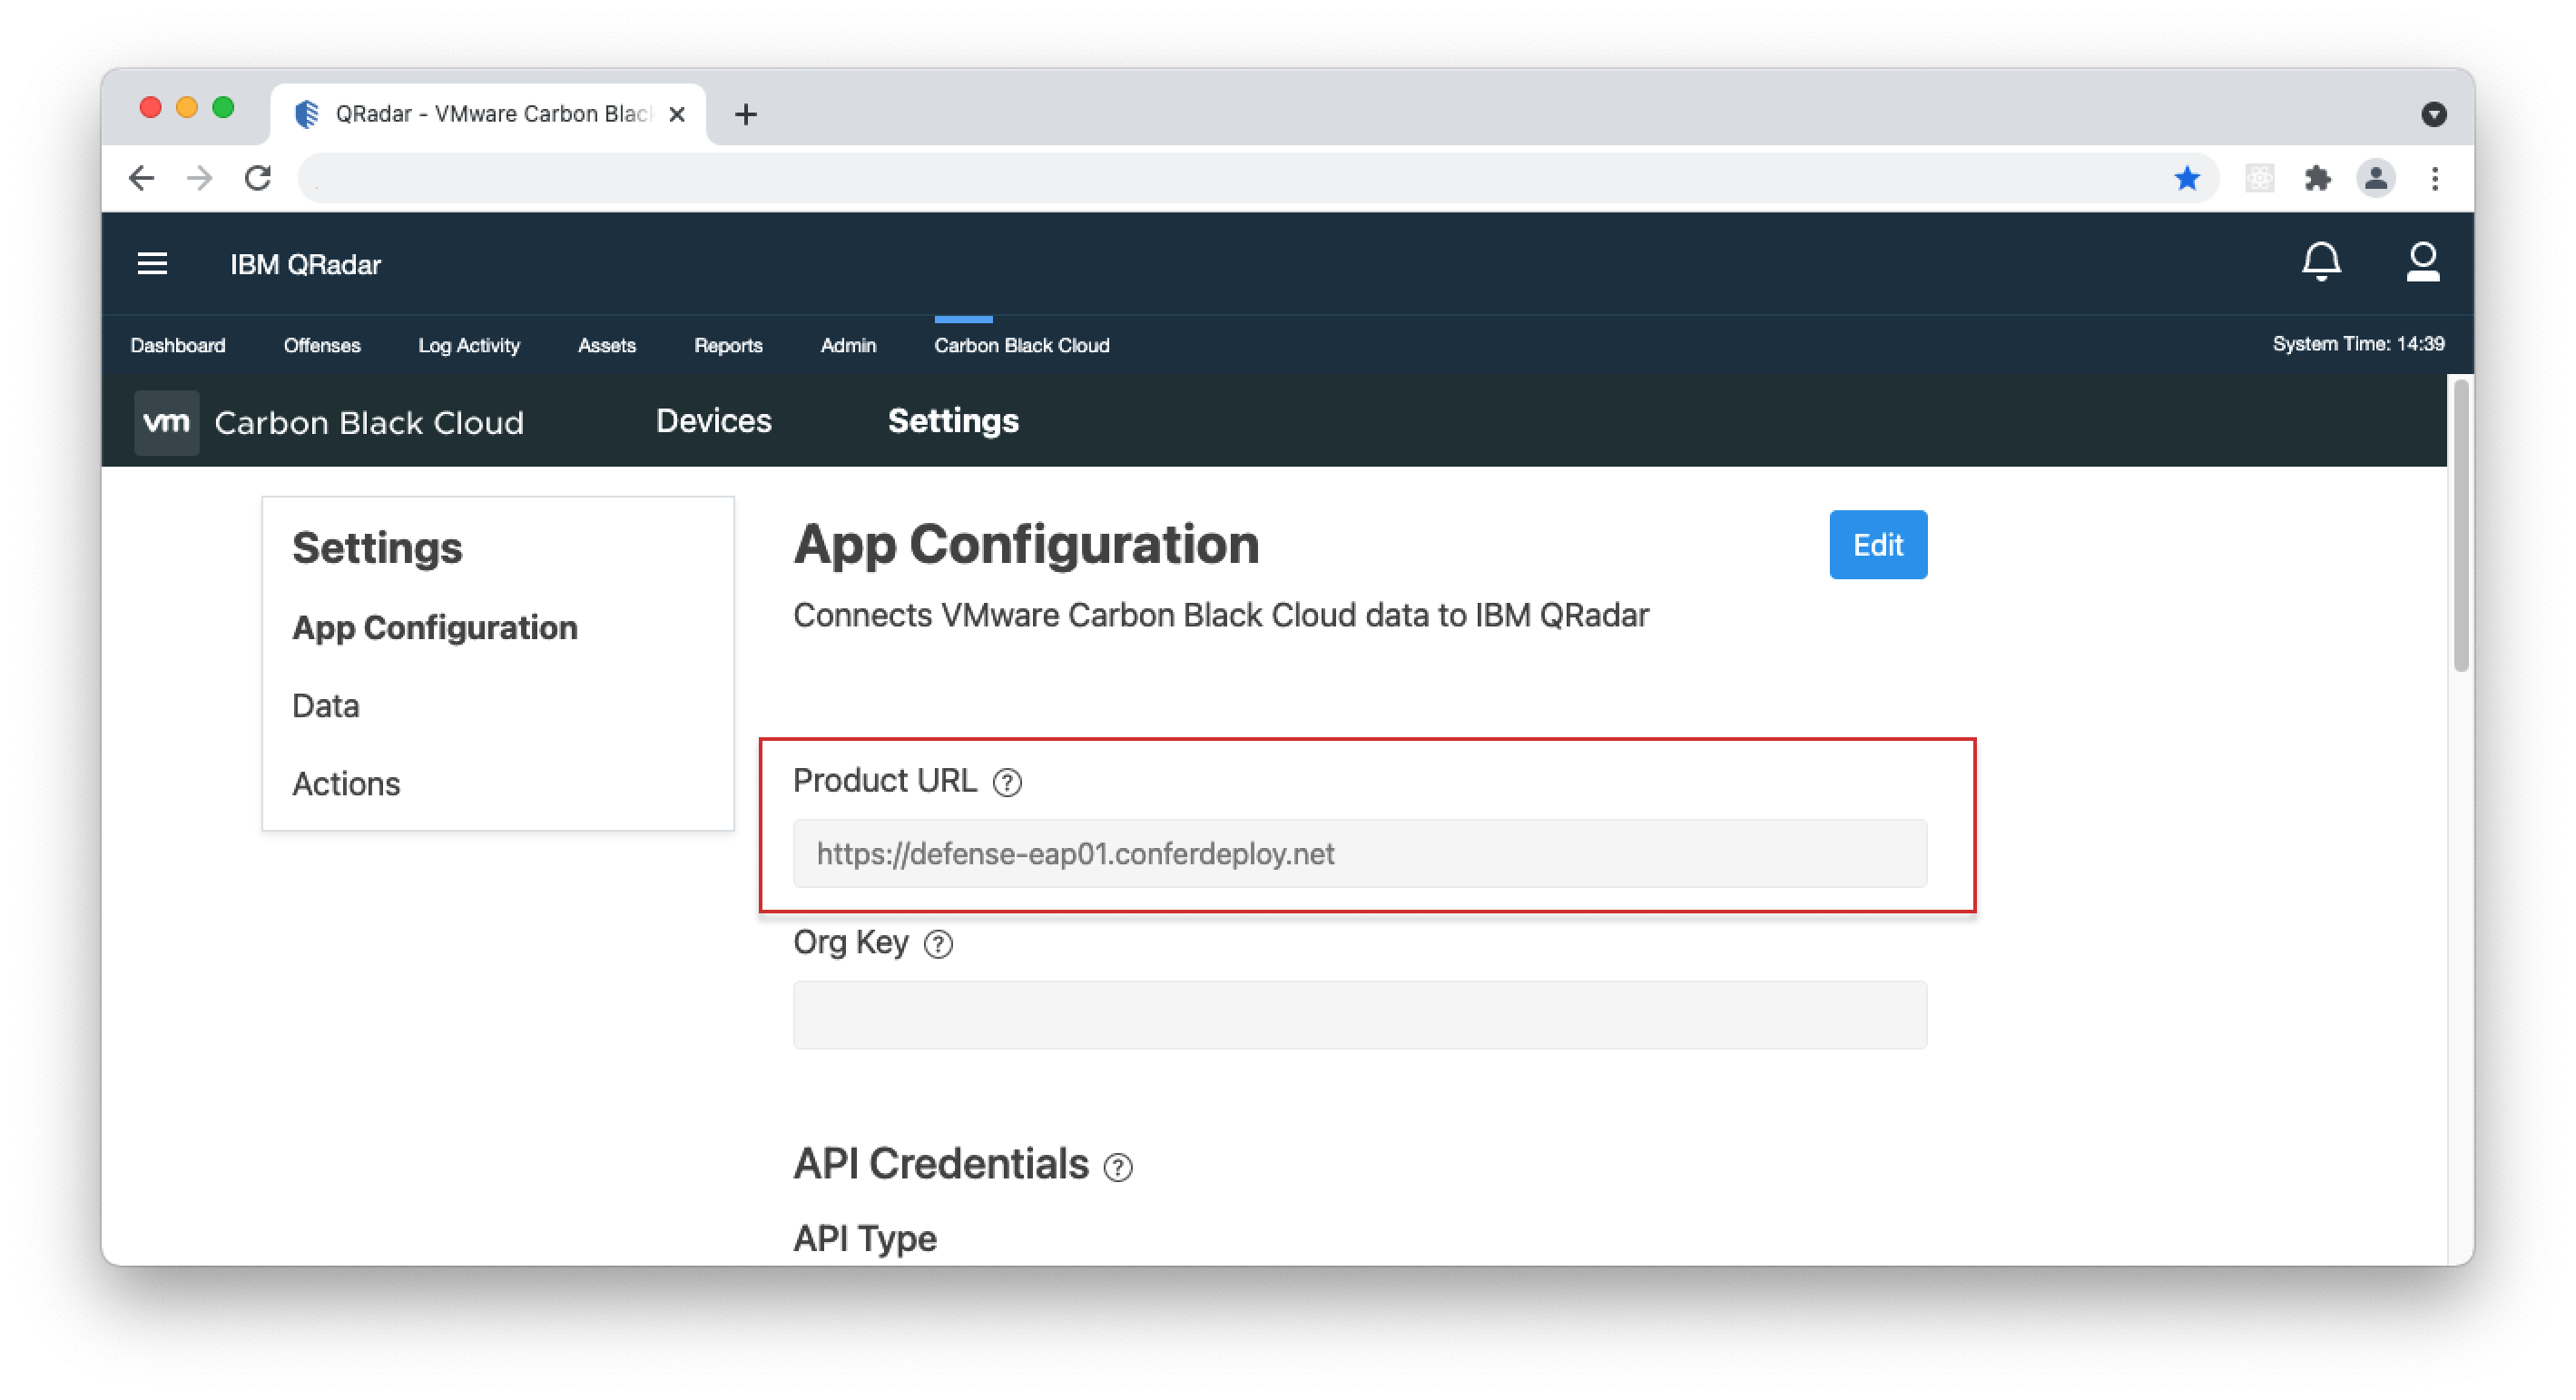
Task: Toggle the bookmark star
Action: point(2187,178)
